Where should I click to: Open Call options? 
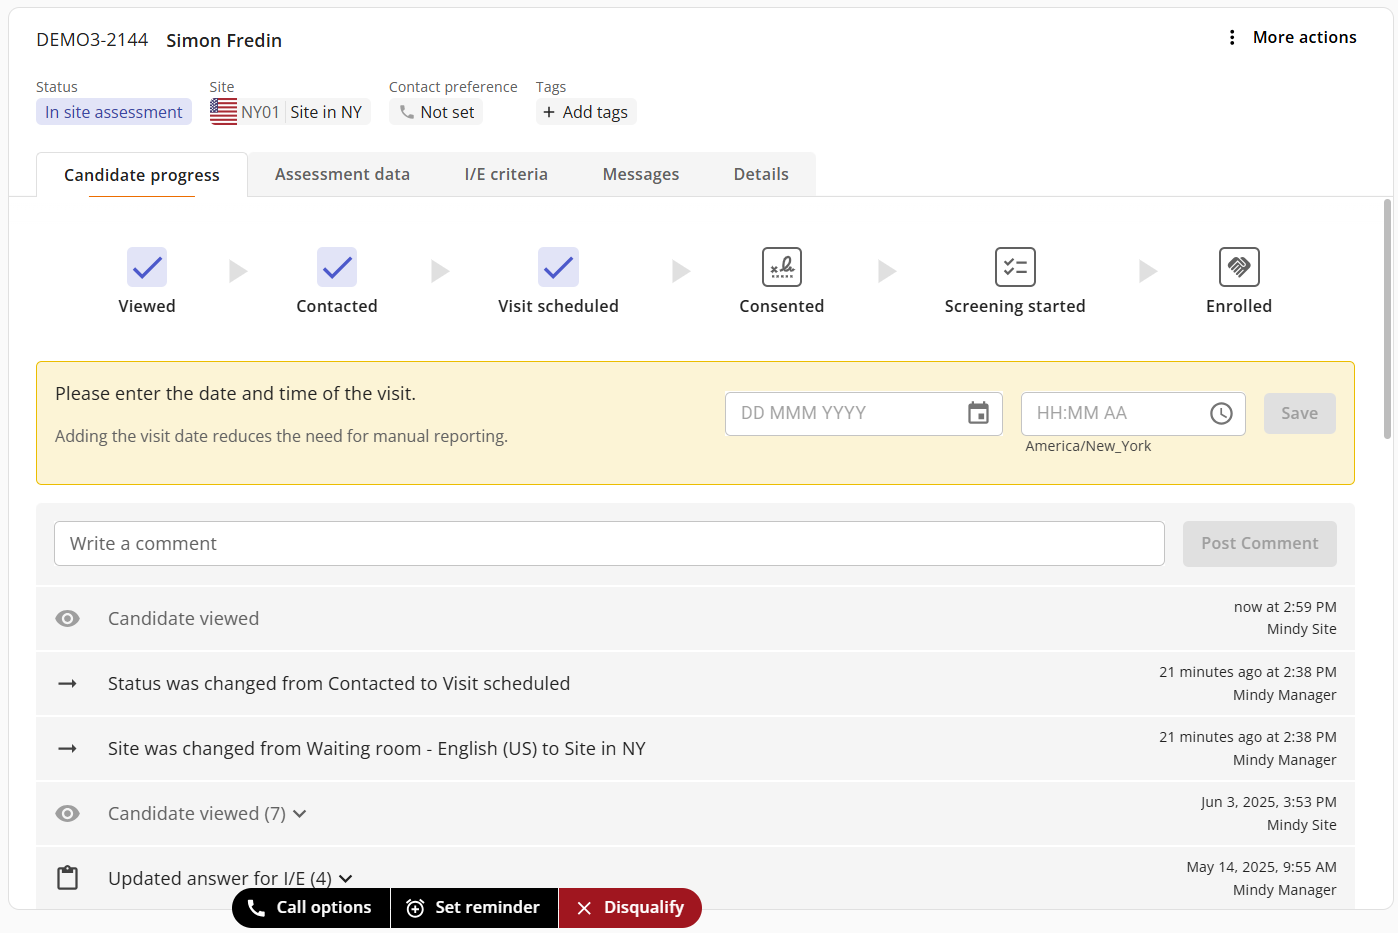click(x=311, y=907)
